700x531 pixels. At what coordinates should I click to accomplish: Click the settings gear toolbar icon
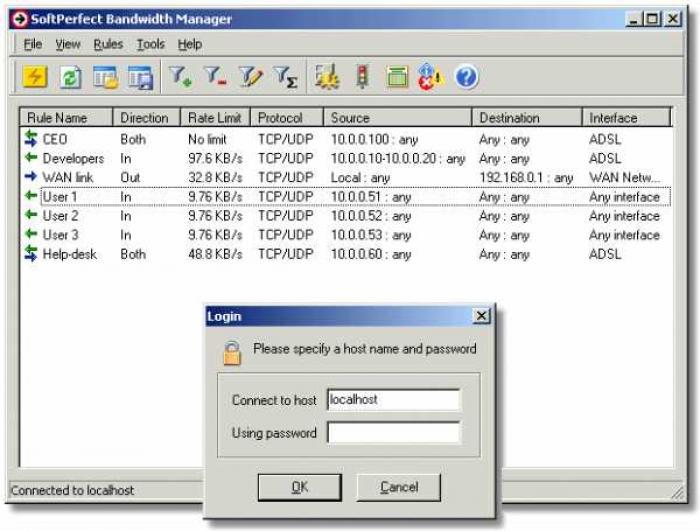(x=327, y=77)
